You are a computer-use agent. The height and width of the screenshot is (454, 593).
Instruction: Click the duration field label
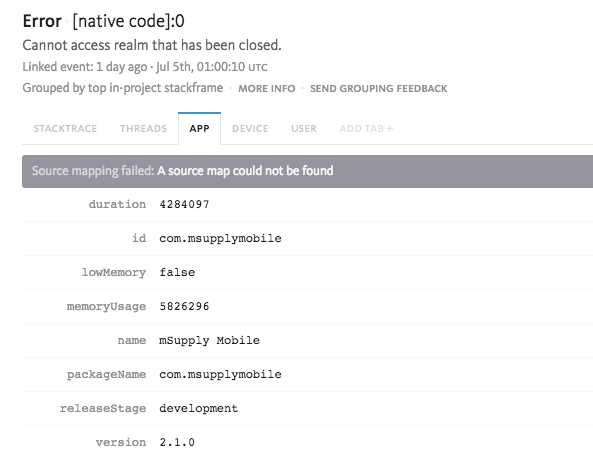click(117, 204)
